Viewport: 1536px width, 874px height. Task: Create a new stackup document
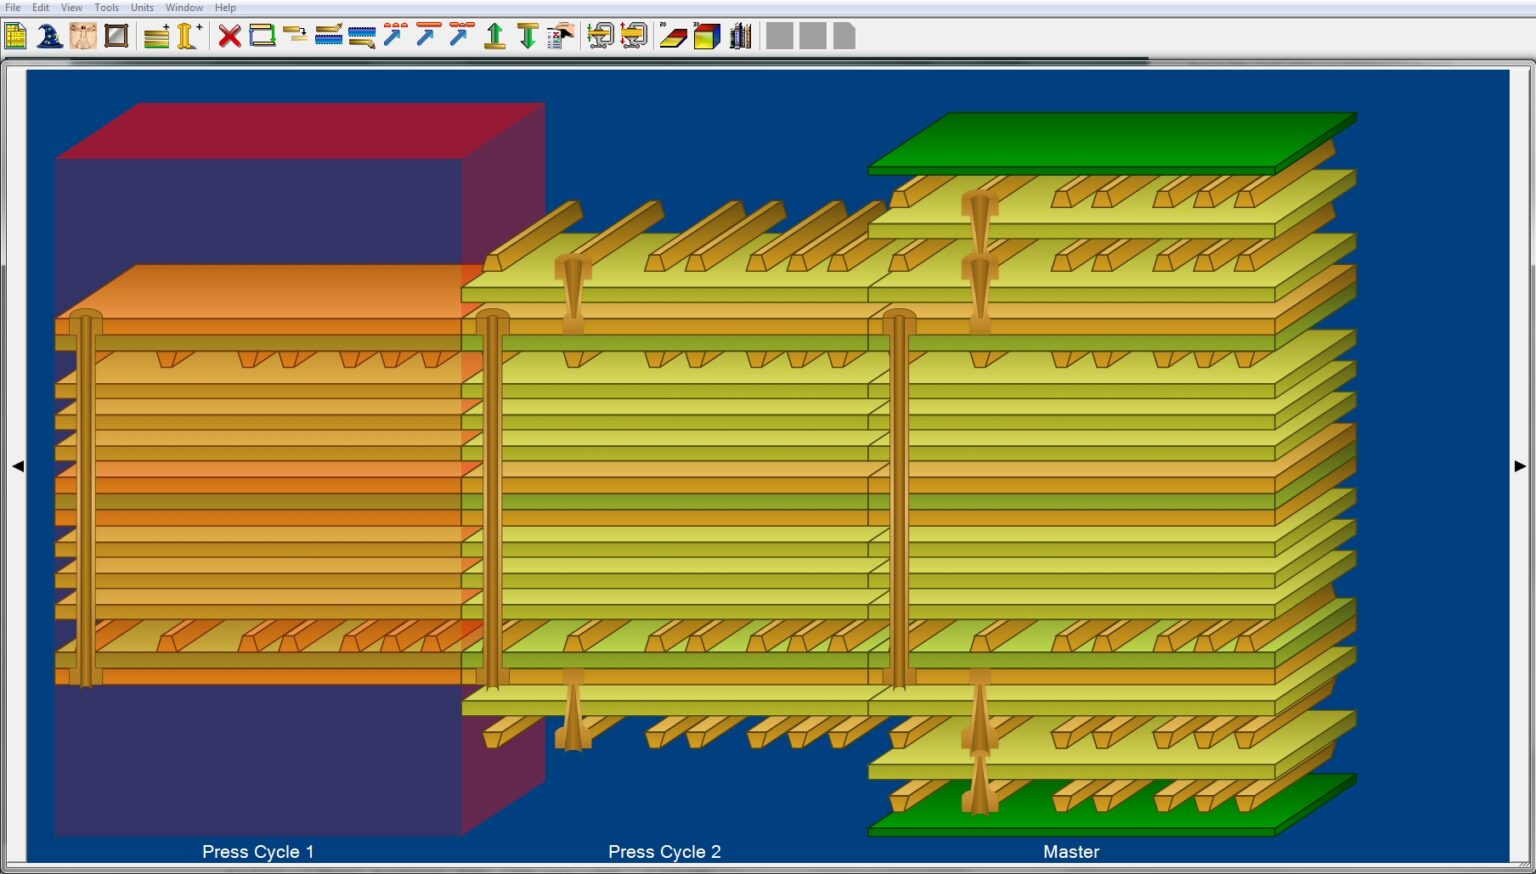[x=16, y=35]
